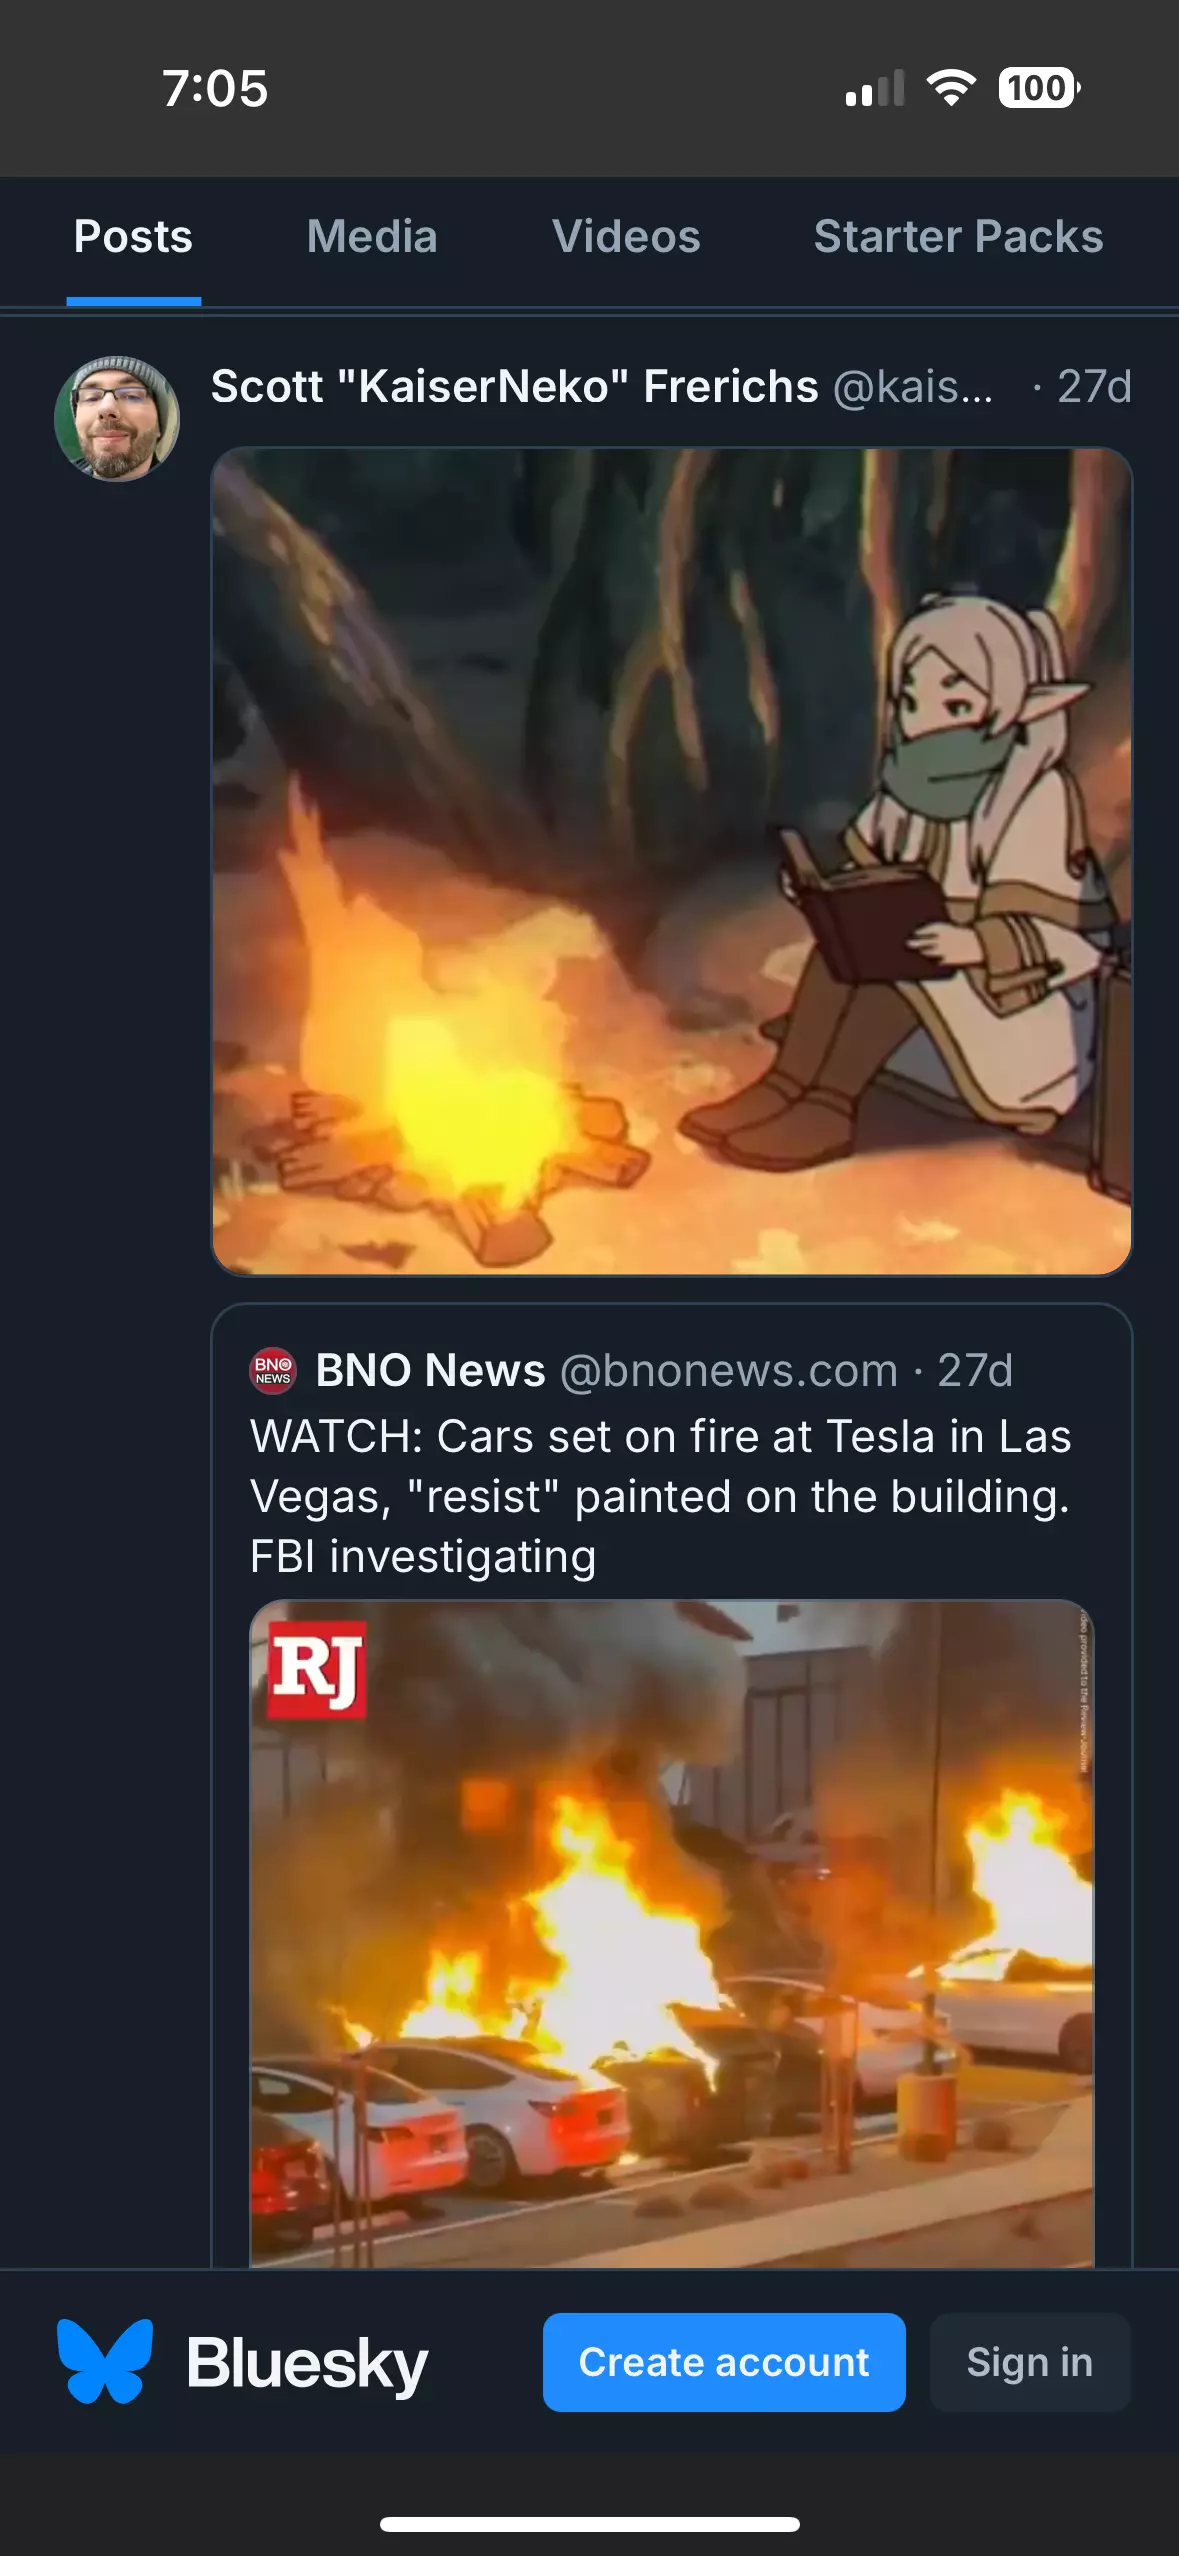Tap the Bluesky butterfly logo icon
Screen dimensions: 1179x2556
105,2361
